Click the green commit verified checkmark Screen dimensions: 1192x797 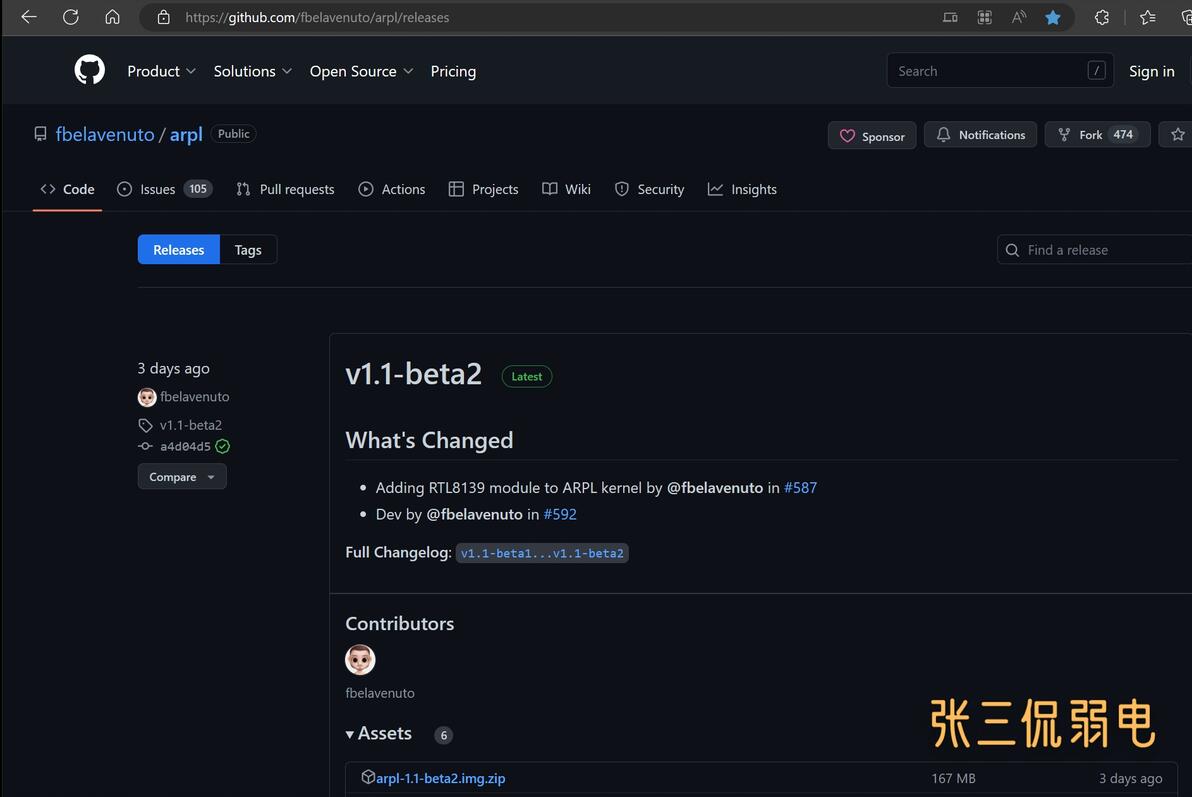(x=223, y=446)
